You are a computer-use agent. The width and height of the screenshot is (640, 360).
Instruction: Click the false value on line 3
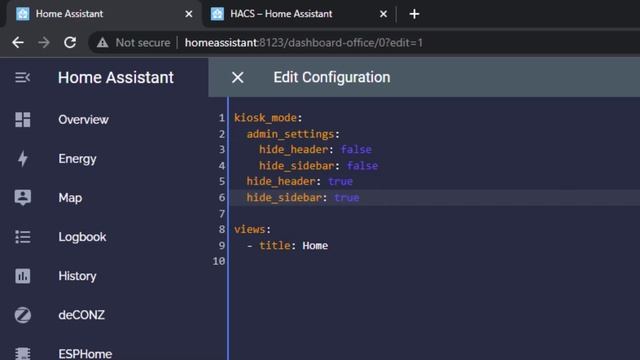[356, 149]
